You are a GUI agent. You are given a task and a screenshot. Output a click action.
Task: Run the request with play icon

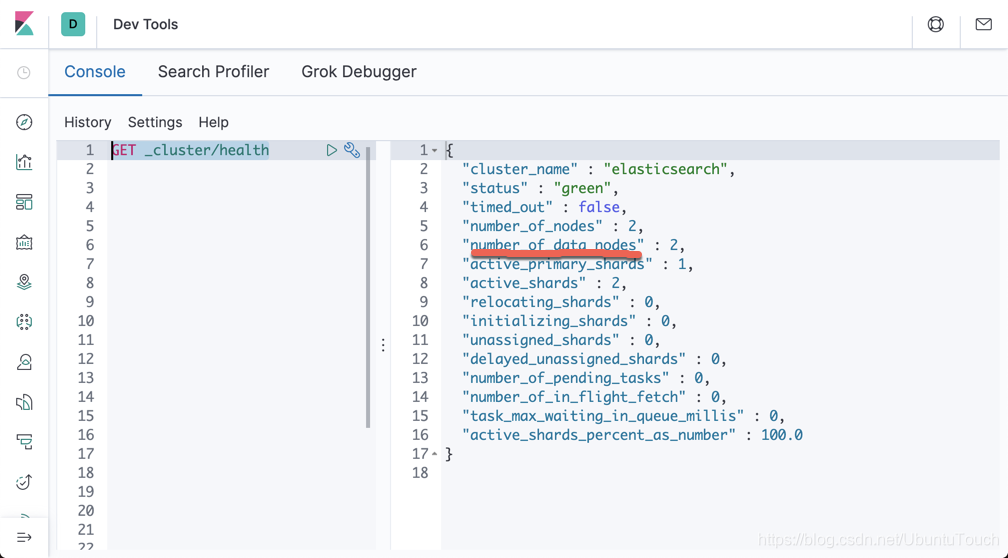(x=331, y=150)
